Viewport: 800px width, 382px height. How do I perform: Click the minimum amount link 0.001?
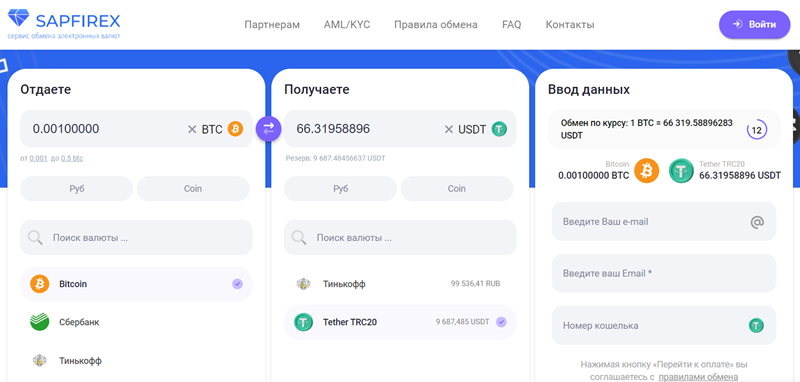pos(38,158)
